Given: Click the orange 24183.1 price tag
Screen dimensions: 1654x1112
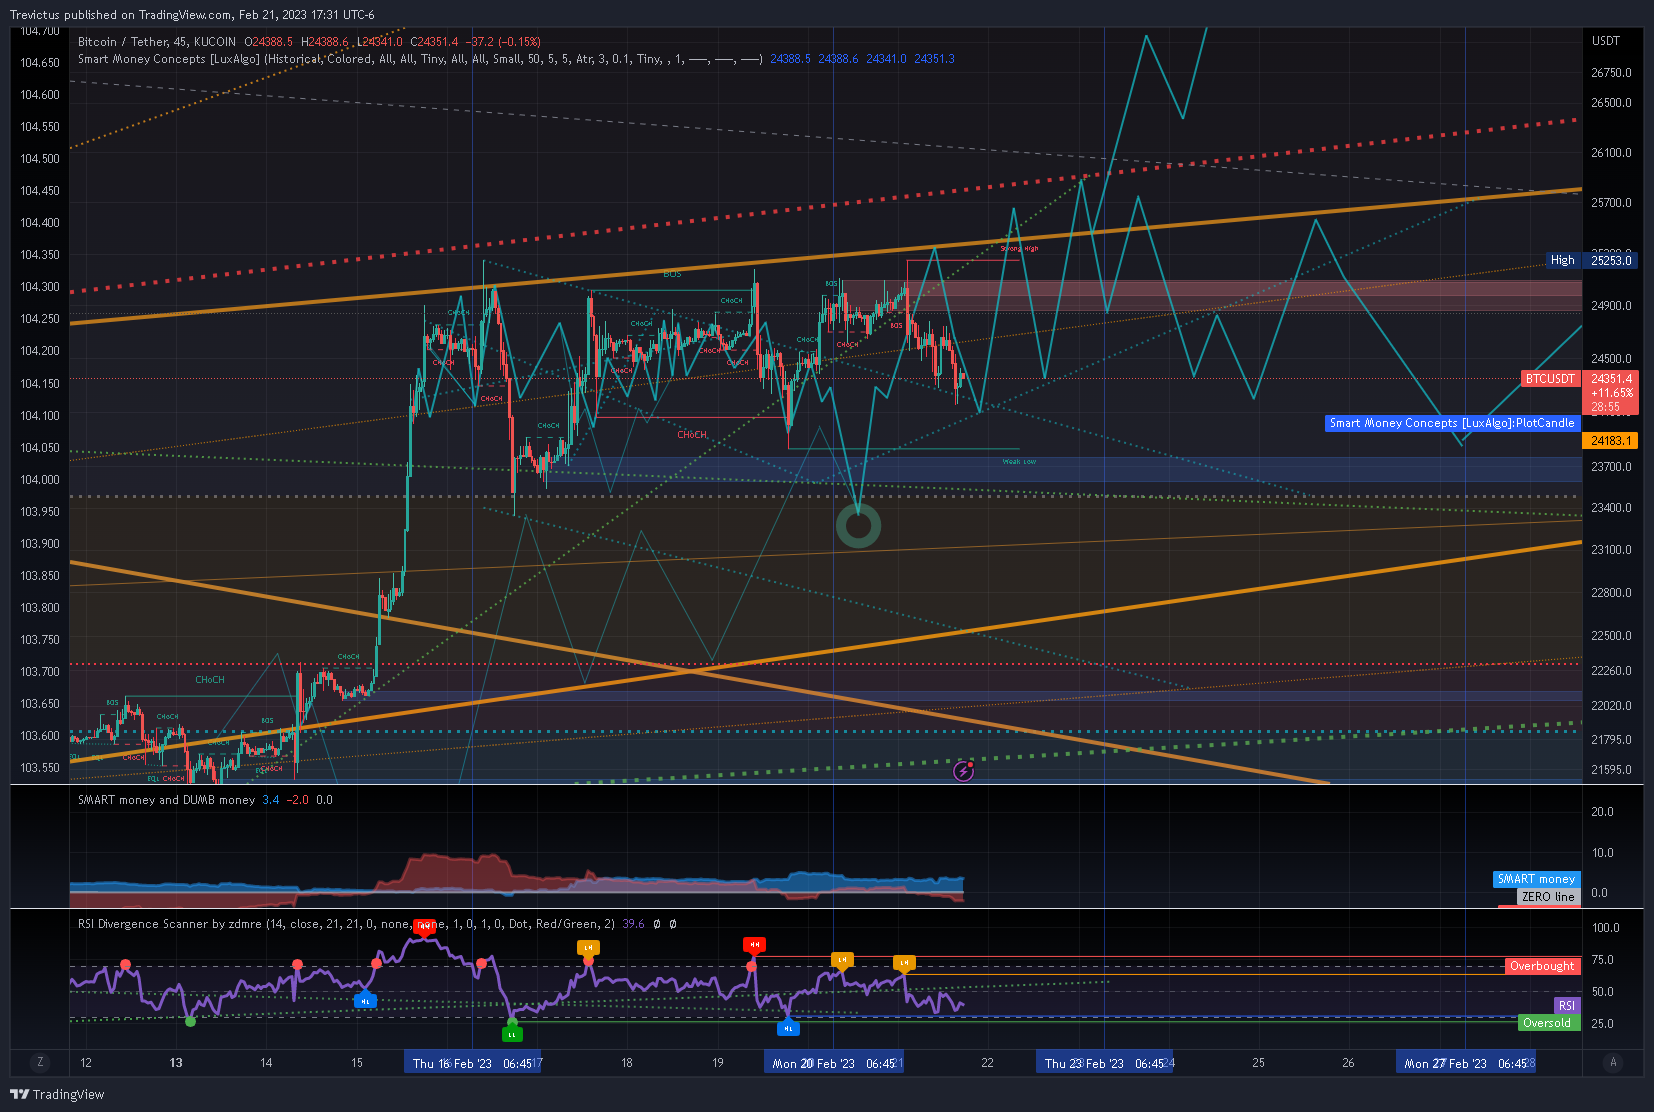Looking at the screenshot, I should 1610,441.
